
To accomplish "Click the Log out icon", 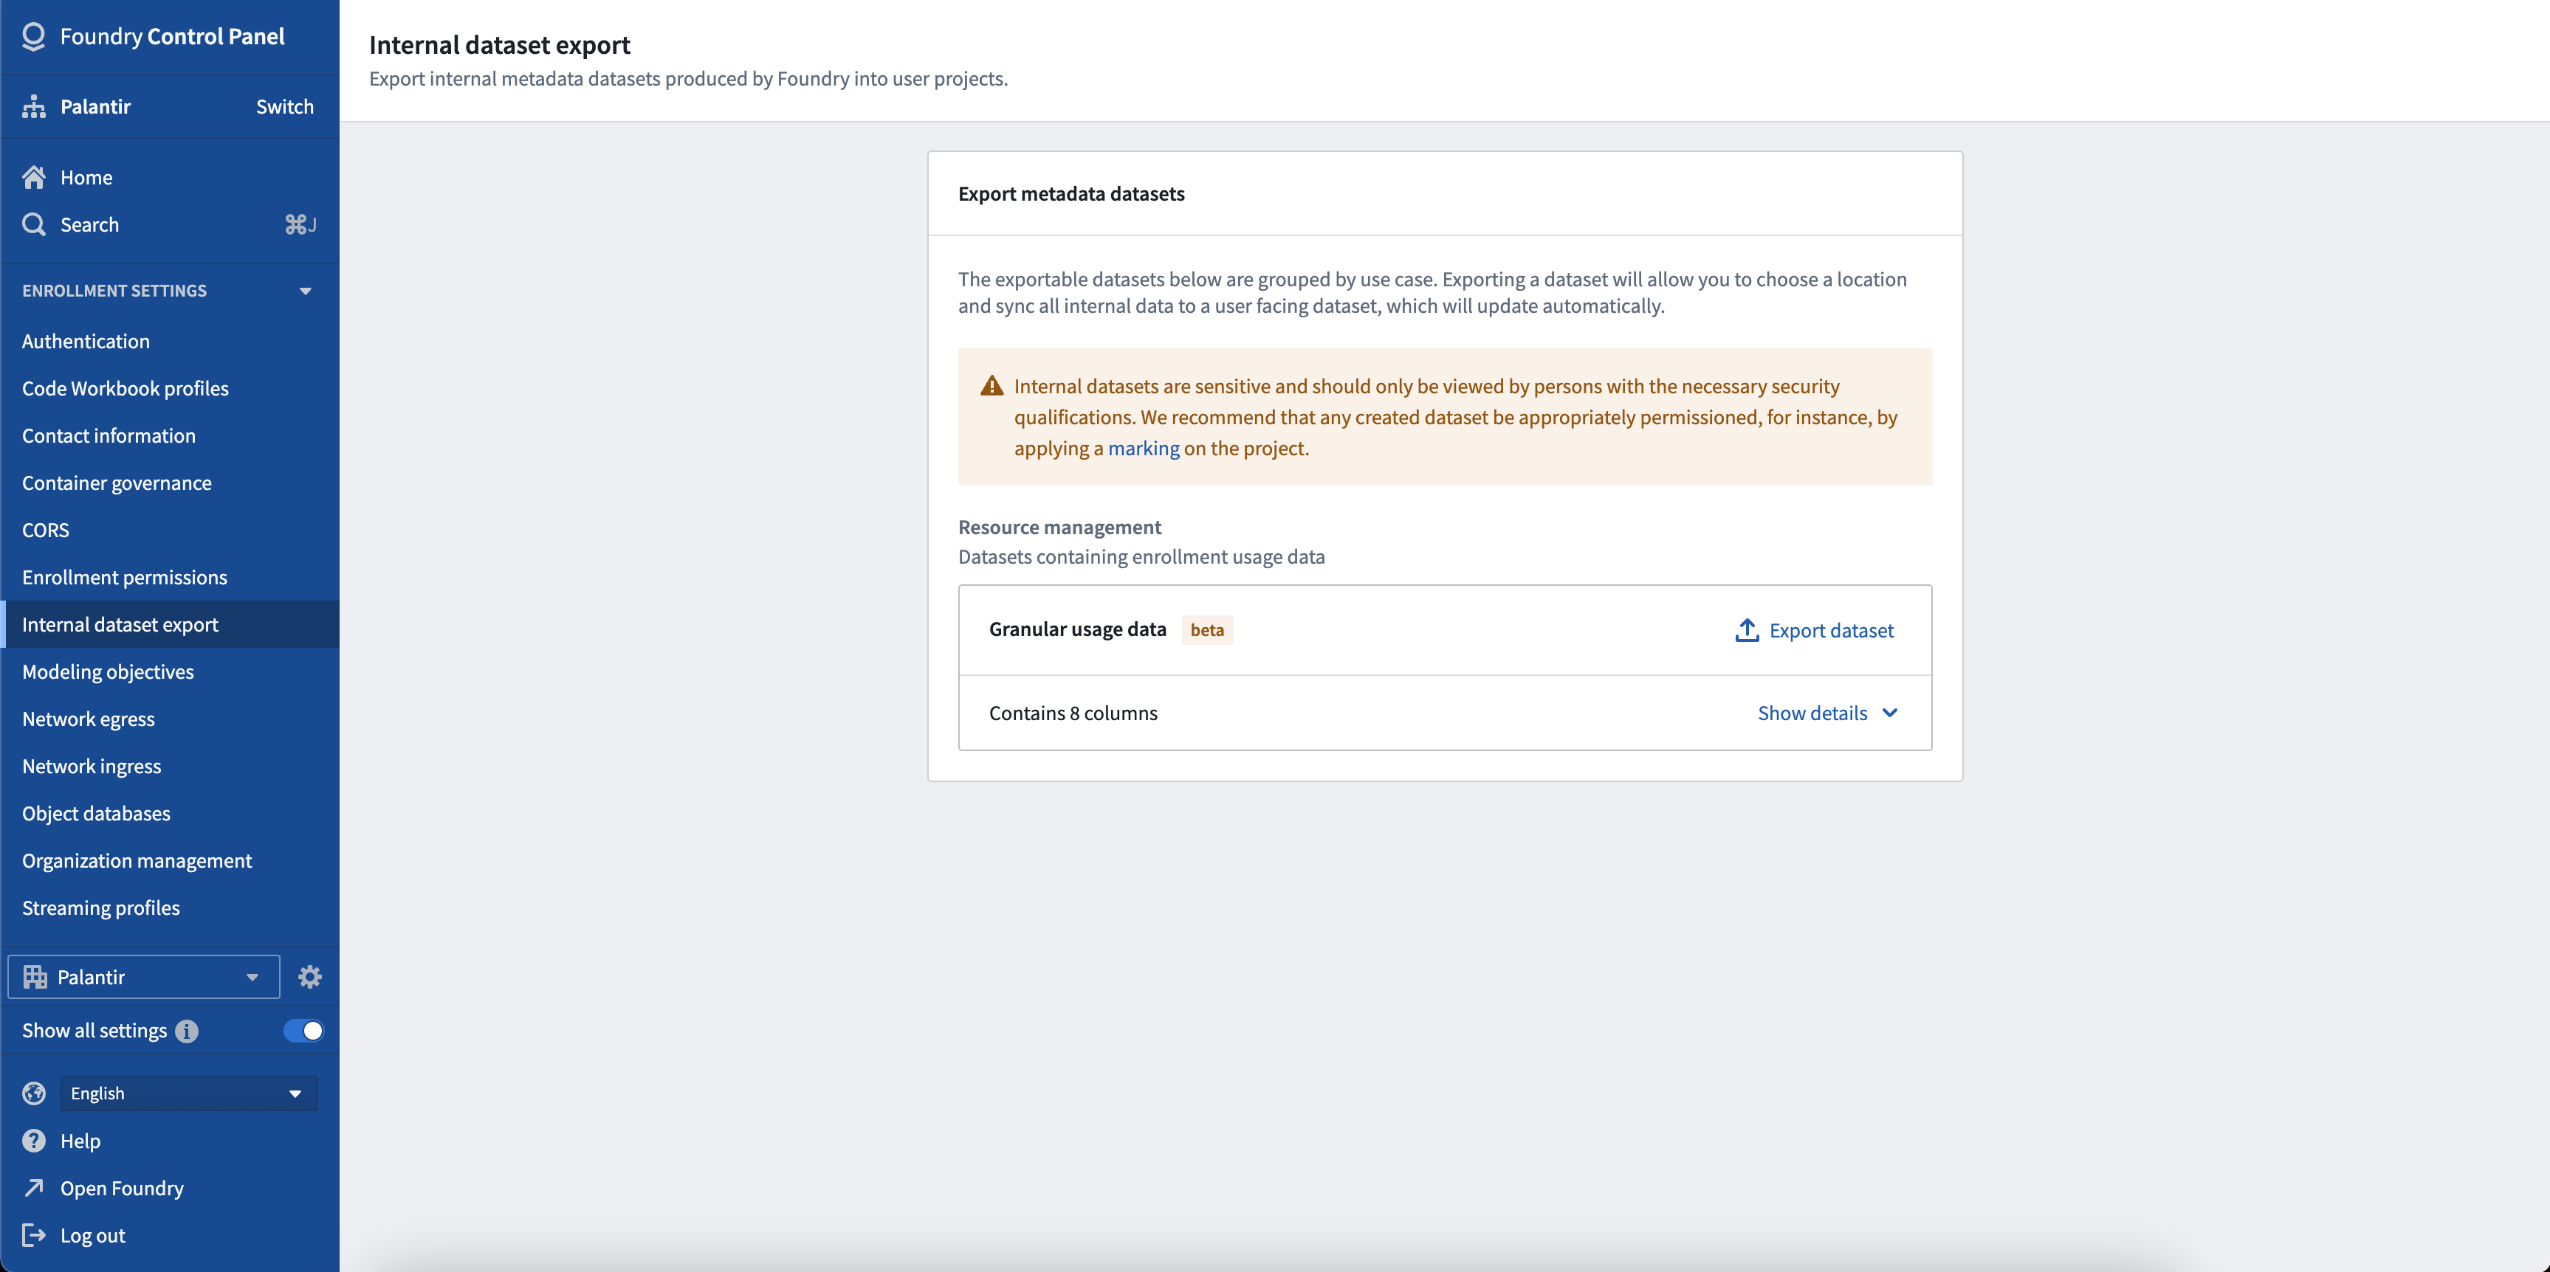I will click(34, 1235).
